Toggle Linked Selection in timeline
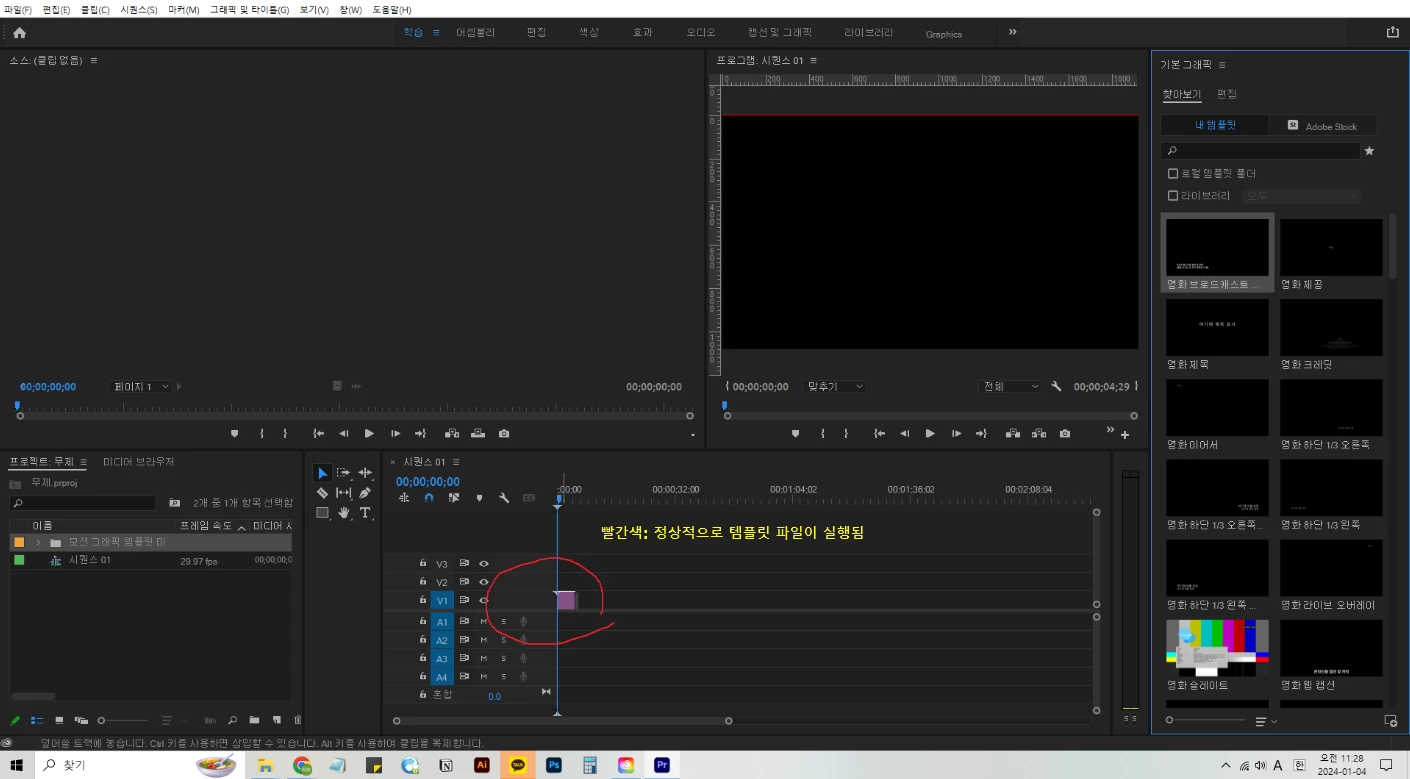Image resolution: width=1410 pixels, height=779 pixels. click(x=454, y=498)
